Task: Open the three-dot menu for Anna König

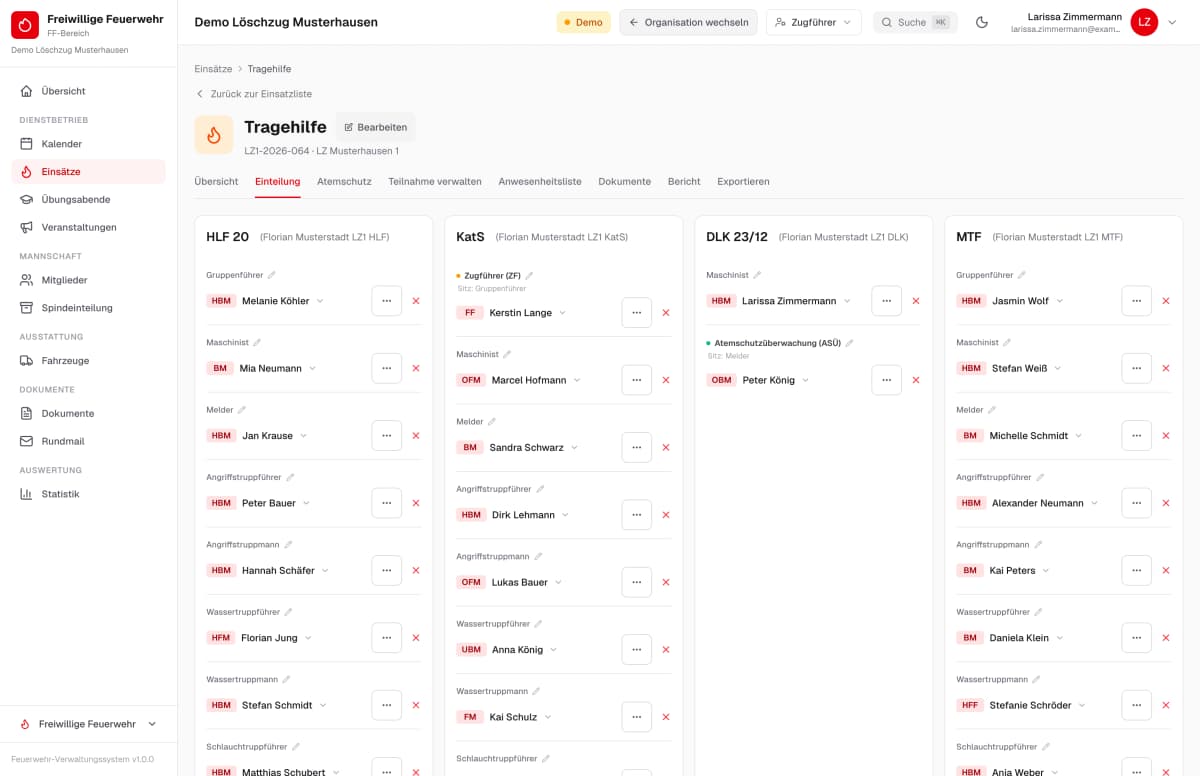Action: (637, 650)
